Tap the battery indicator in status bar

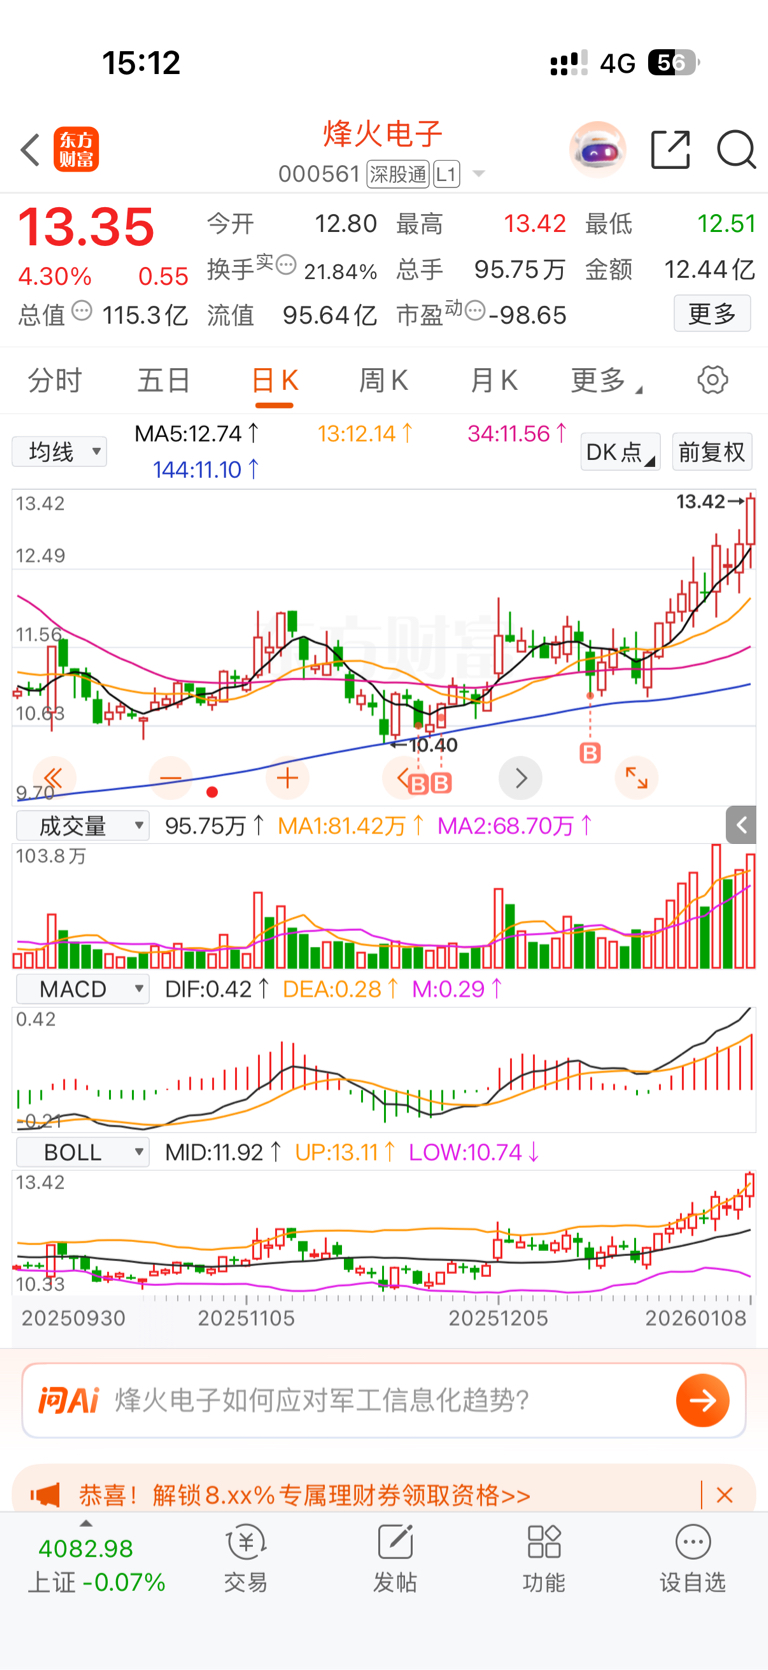click(674, 63)
